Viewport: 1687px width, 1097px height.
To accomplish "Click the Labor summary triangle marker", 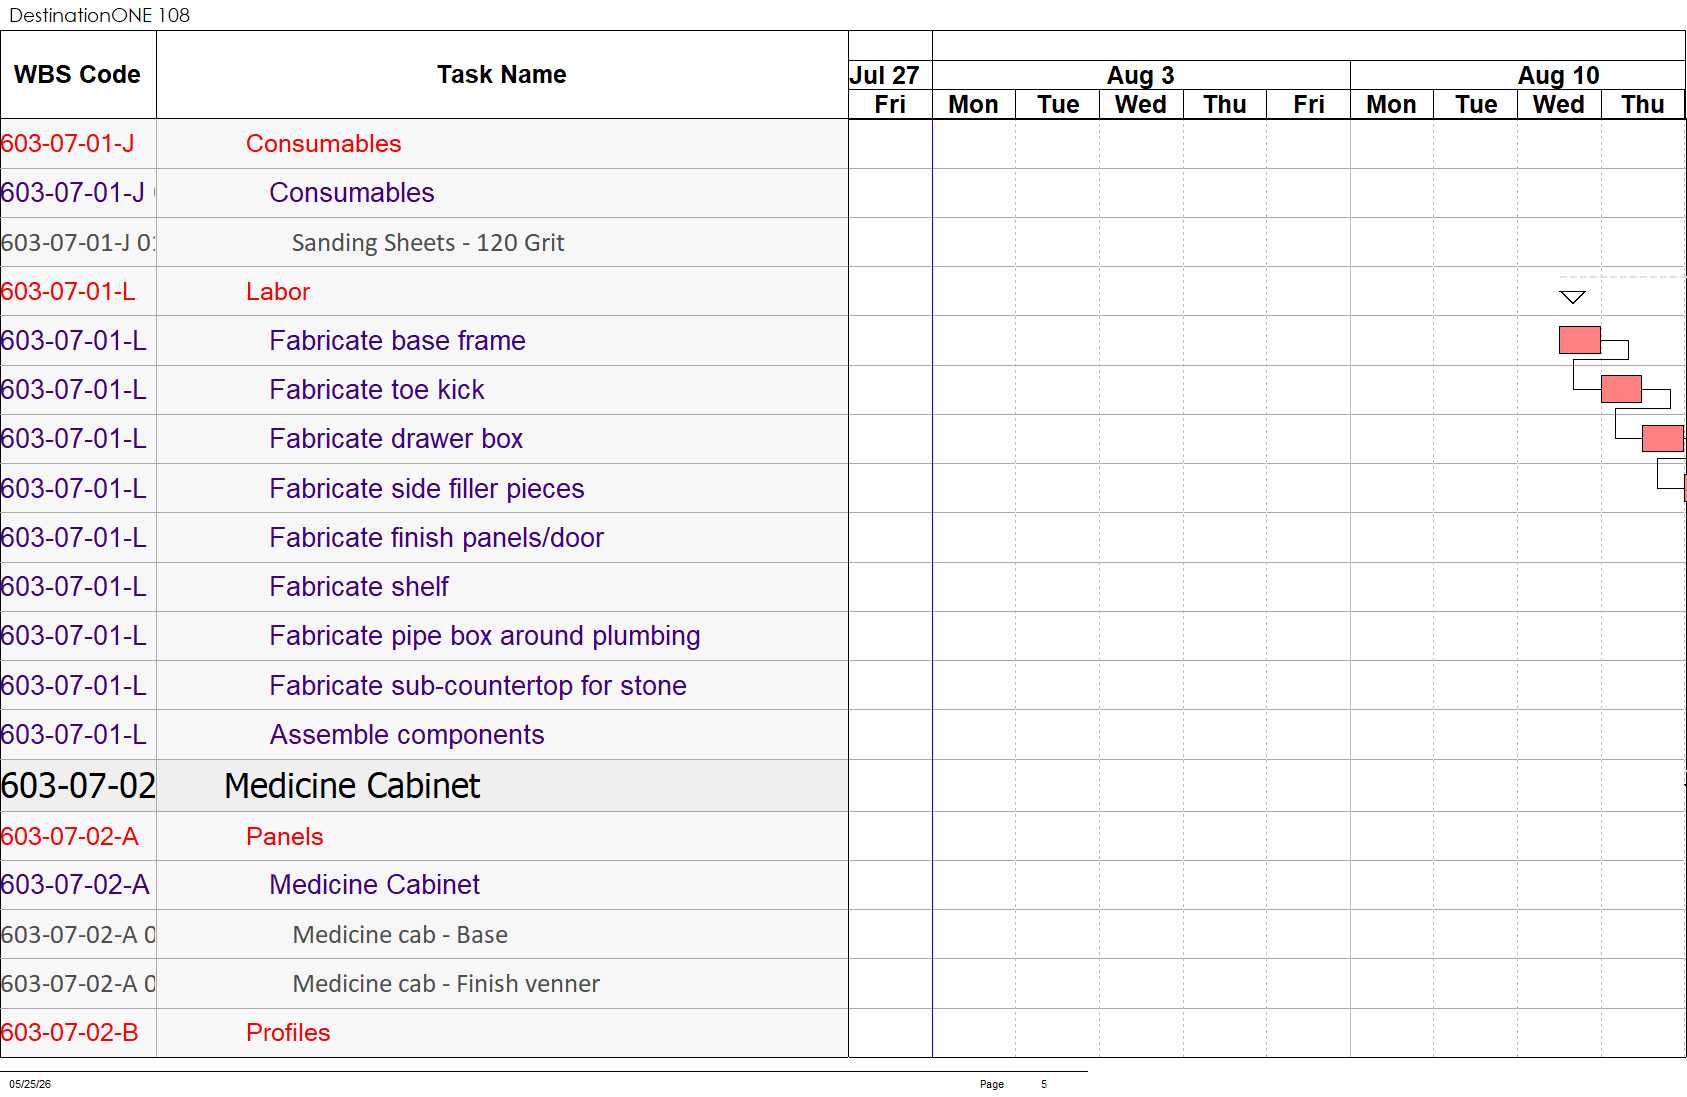I will (x=1572, y=297).
